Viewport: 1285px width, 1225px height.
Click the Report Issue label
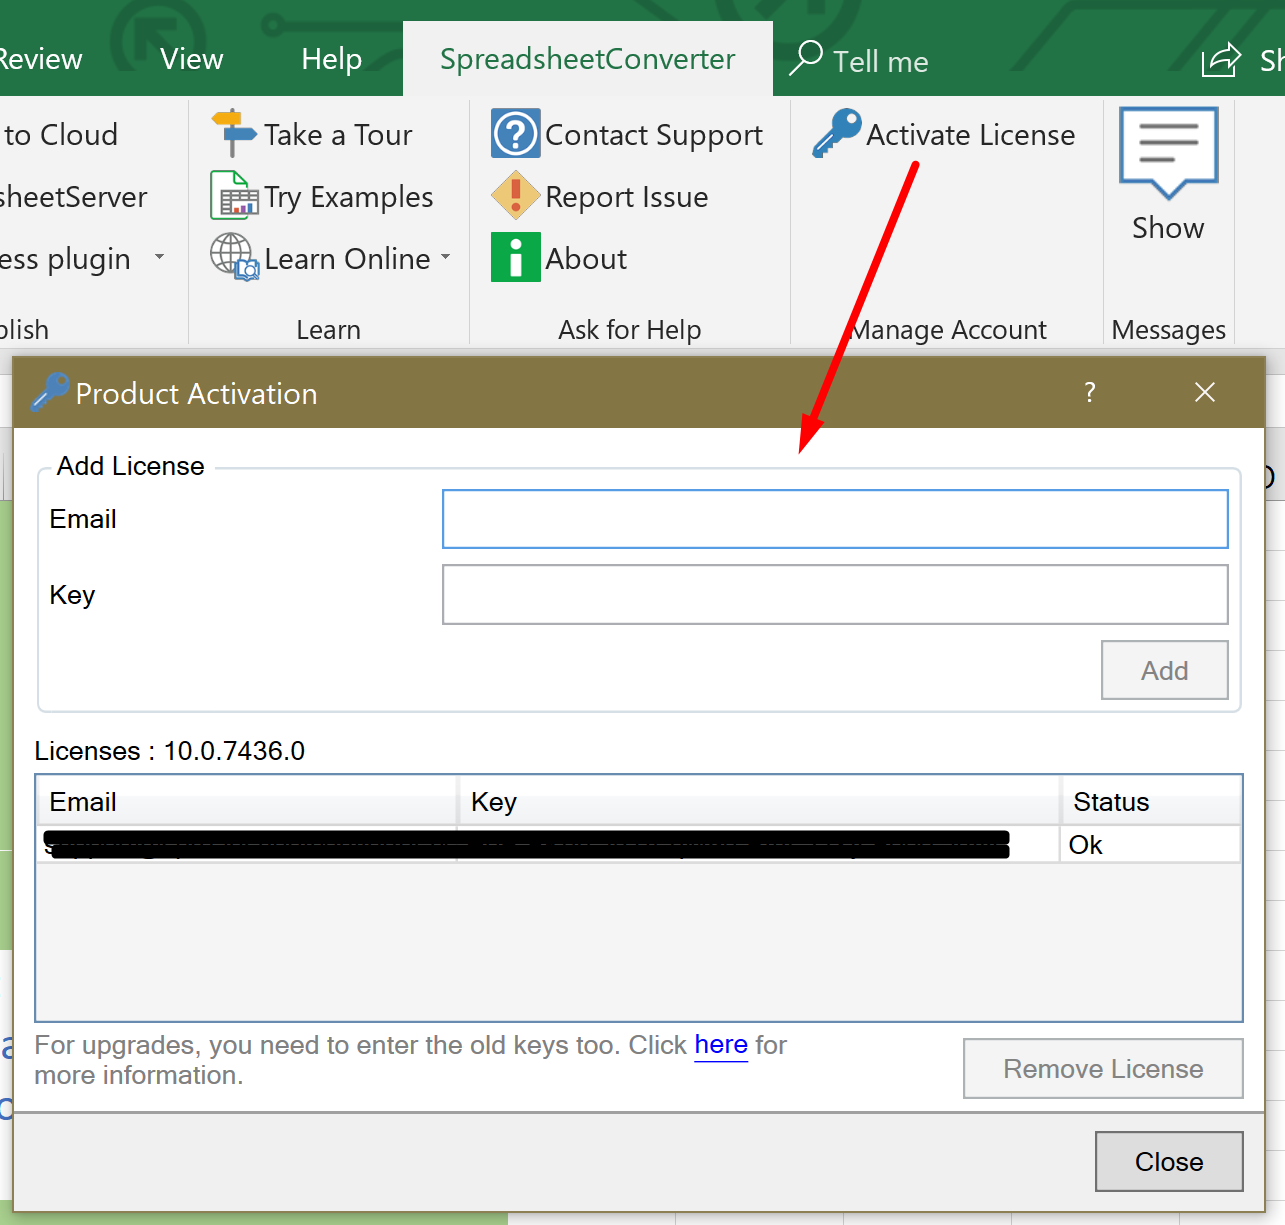tap(627, 197)
